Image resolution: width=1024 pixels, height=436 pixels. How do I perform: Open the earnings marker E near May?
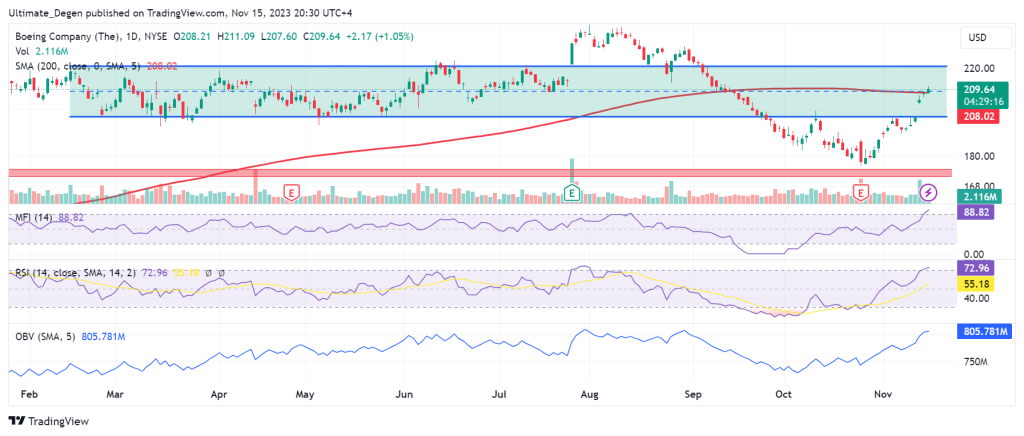point(291,192)
